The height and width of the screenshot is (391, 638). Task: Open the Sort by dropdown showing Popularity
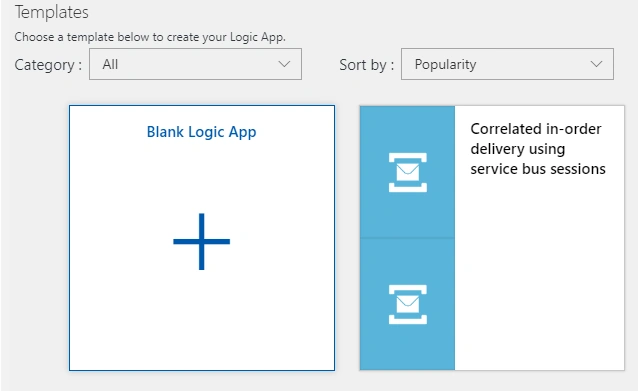pyautogui.click(x=507, y=64)
